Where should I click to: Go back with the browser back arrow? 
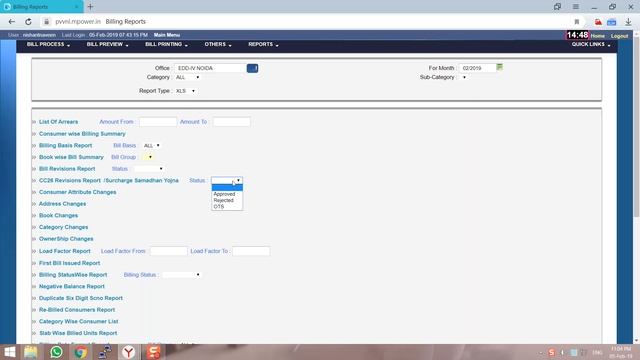(11, 22)
